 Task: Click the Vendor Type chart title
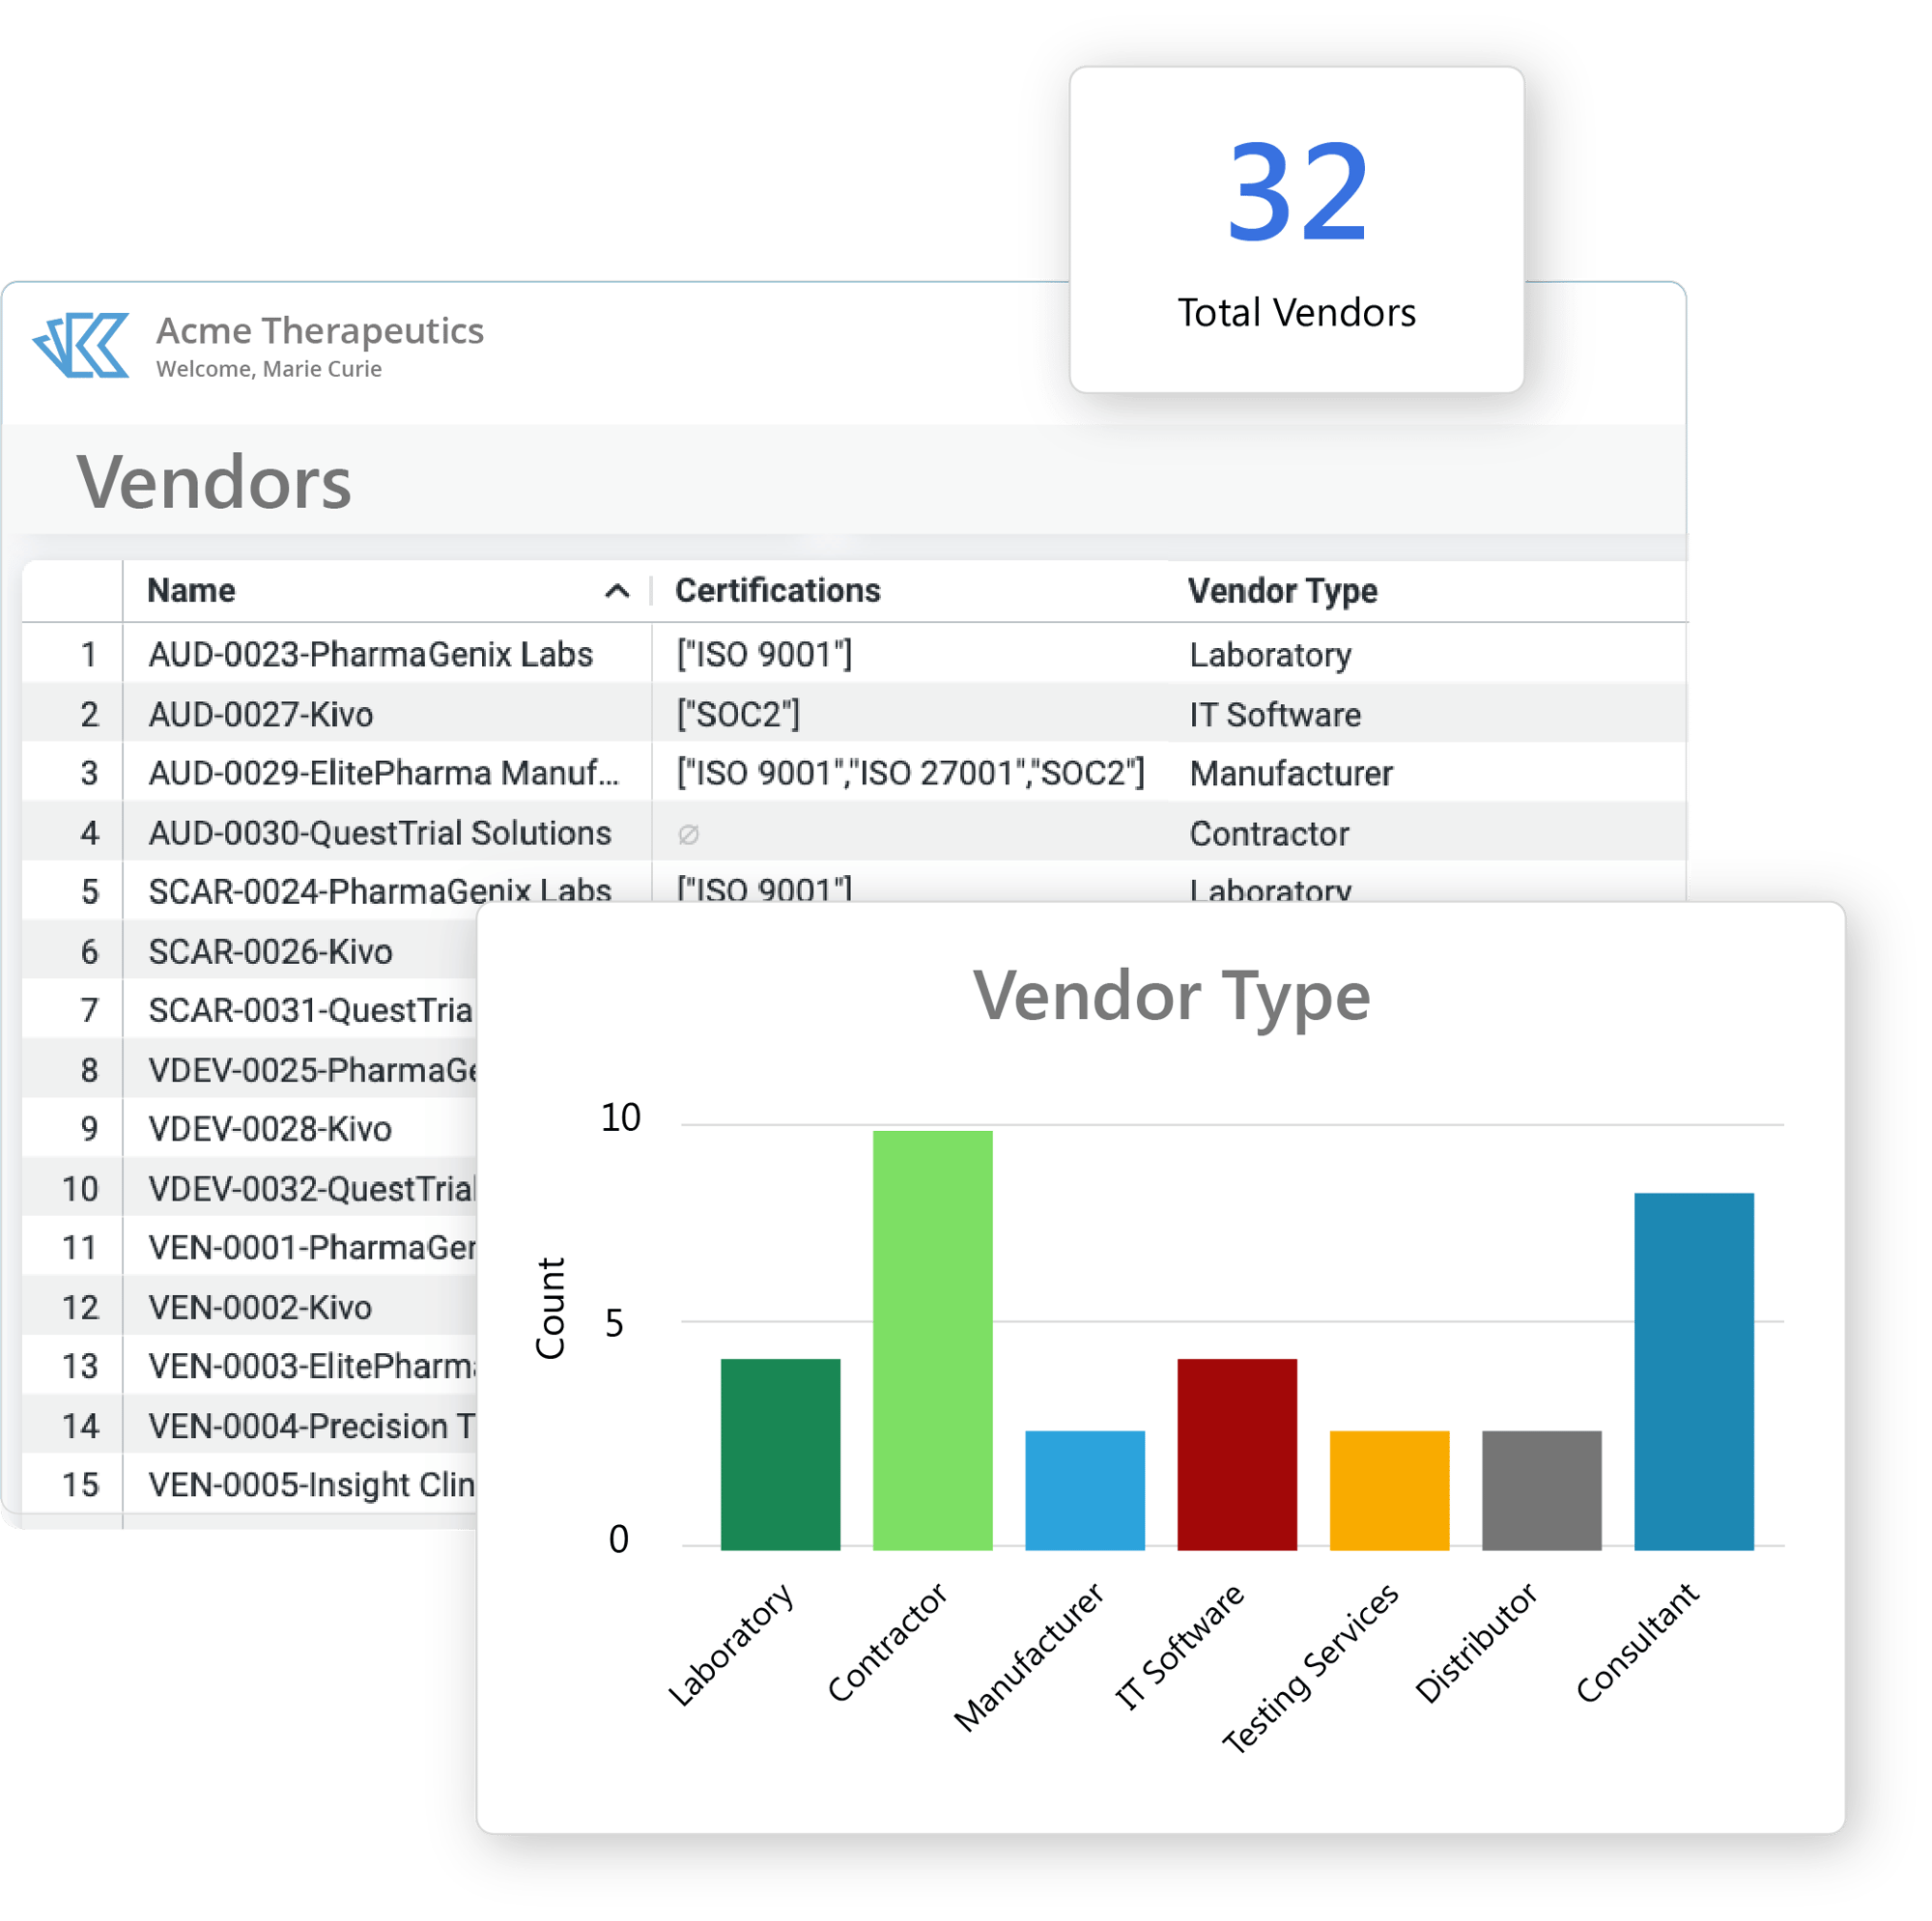pyautogui.click(x=1171, y=998)
